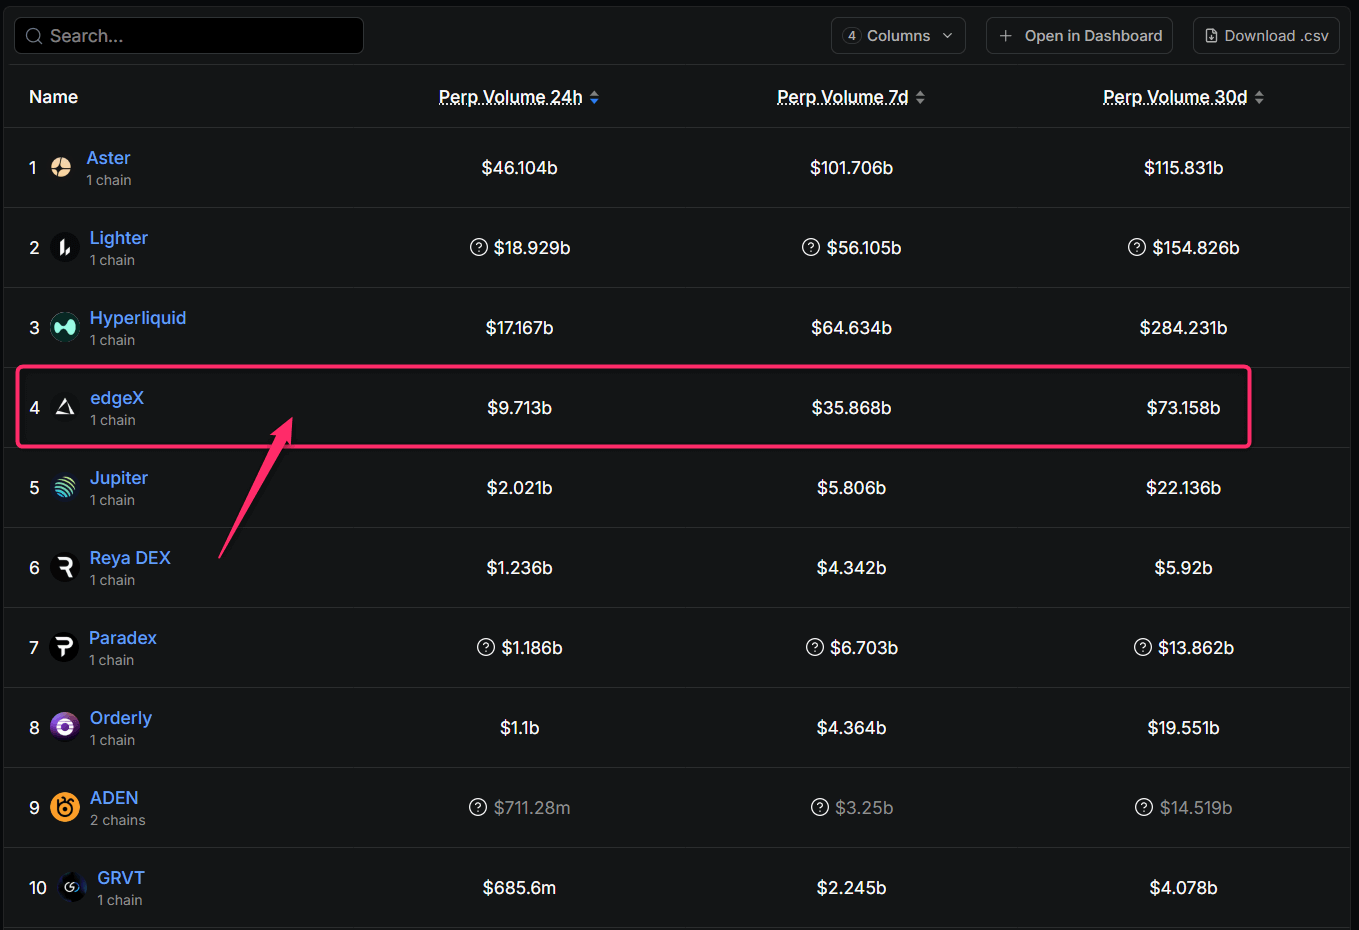Click help icon next to ADEN $3.25b
Image resolution: width=1359 pixels, height=930 pixels.
tap(820, 807)
